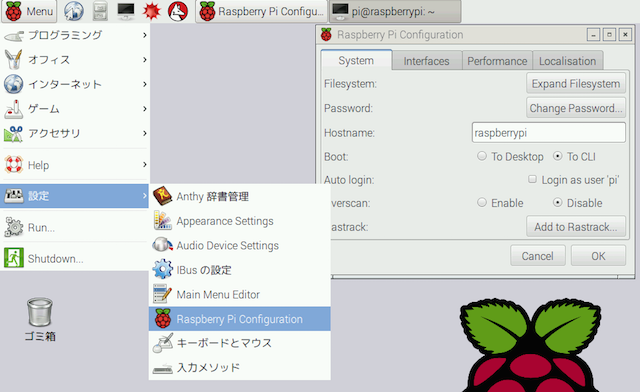Expand the ゲーム submenu arrow
Image resolution: width=640 pixels, height=392 pixels.
[144, 109]
